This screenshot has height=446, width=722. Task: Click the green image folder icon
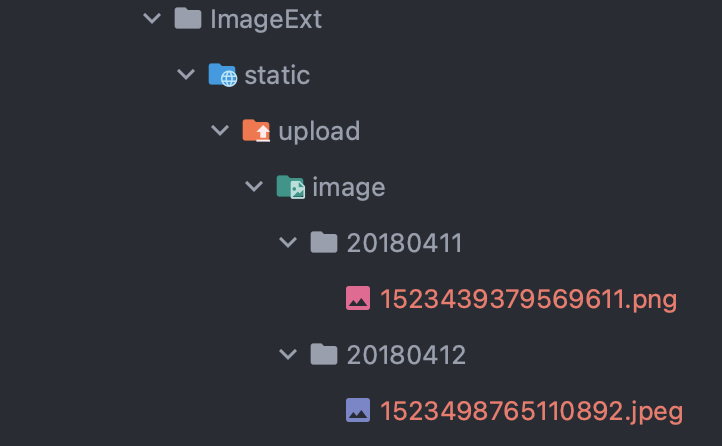pyautogui.click(x=290, y=187)
